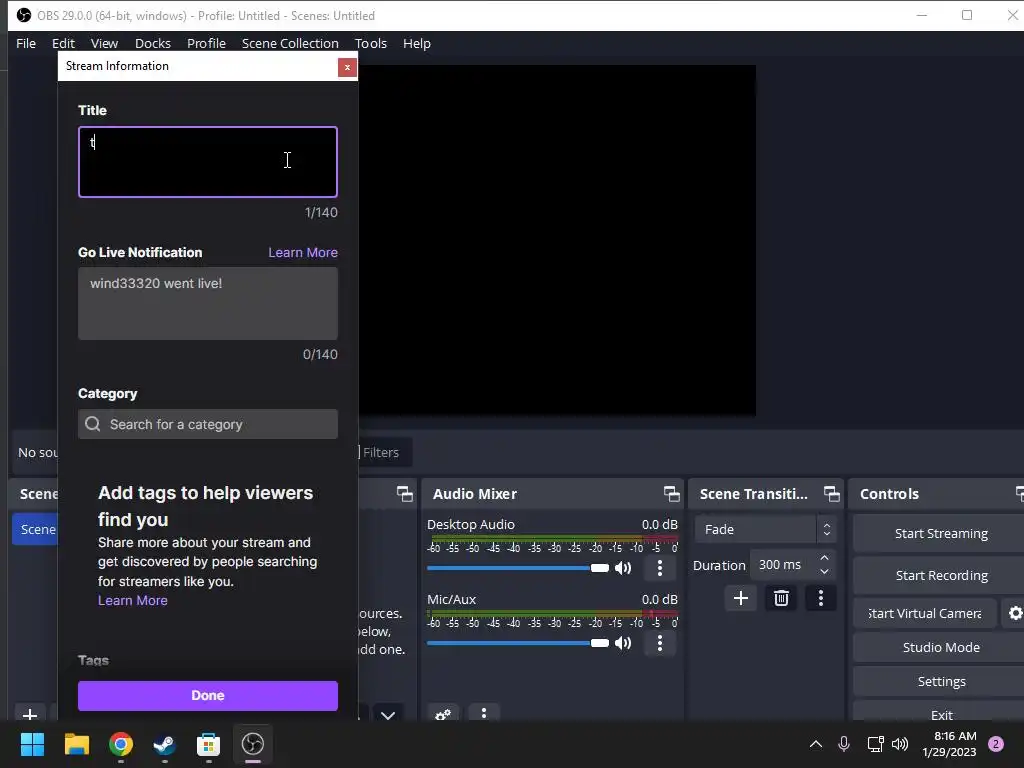Close the Stream Information dialog
Image resolution: width=1024 pixels, height=768 pixels.
click(x=347, y=67)
